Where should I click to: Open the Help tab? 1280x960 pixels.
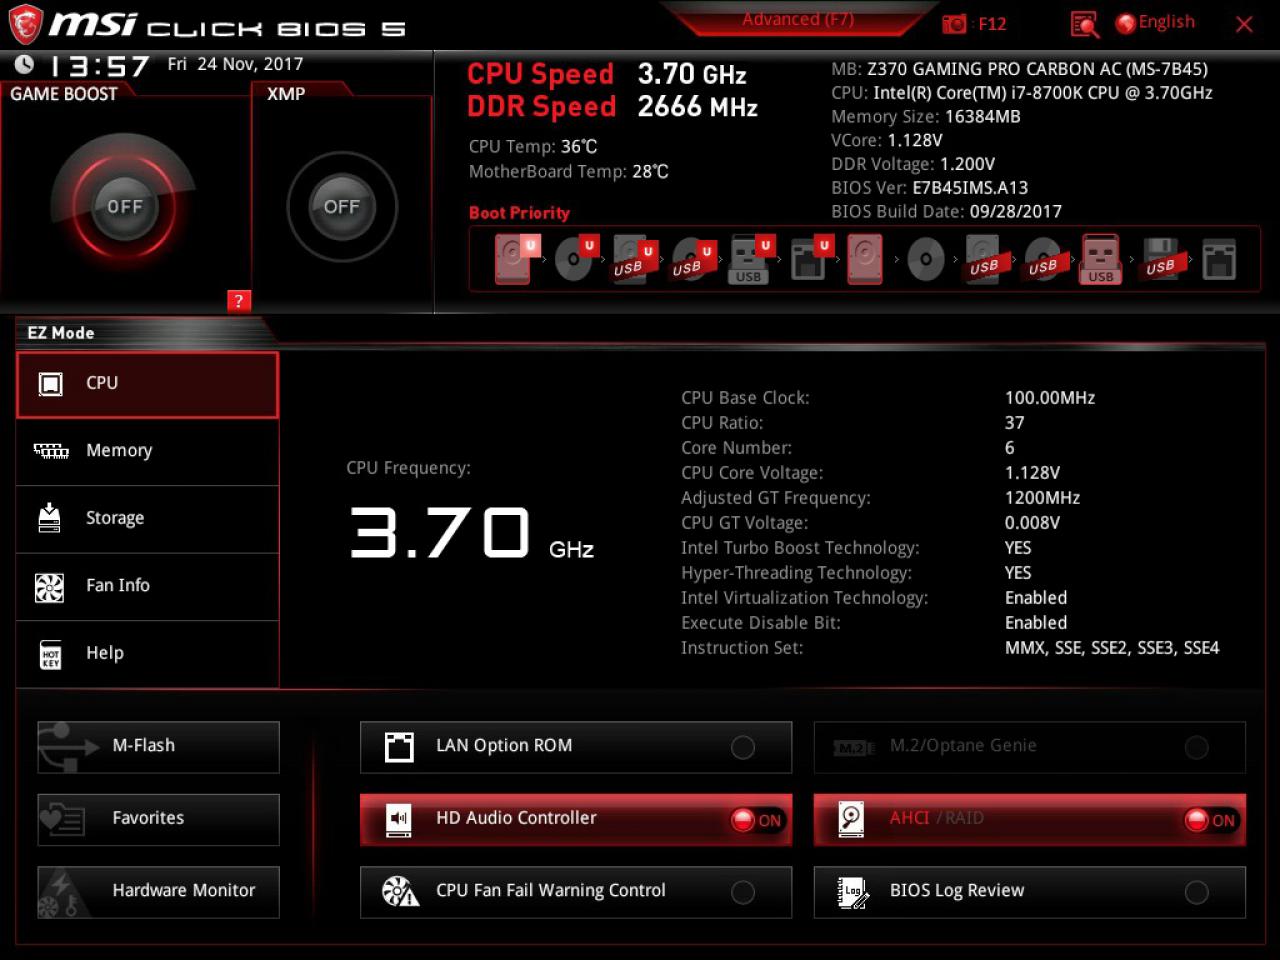(147, 654)
